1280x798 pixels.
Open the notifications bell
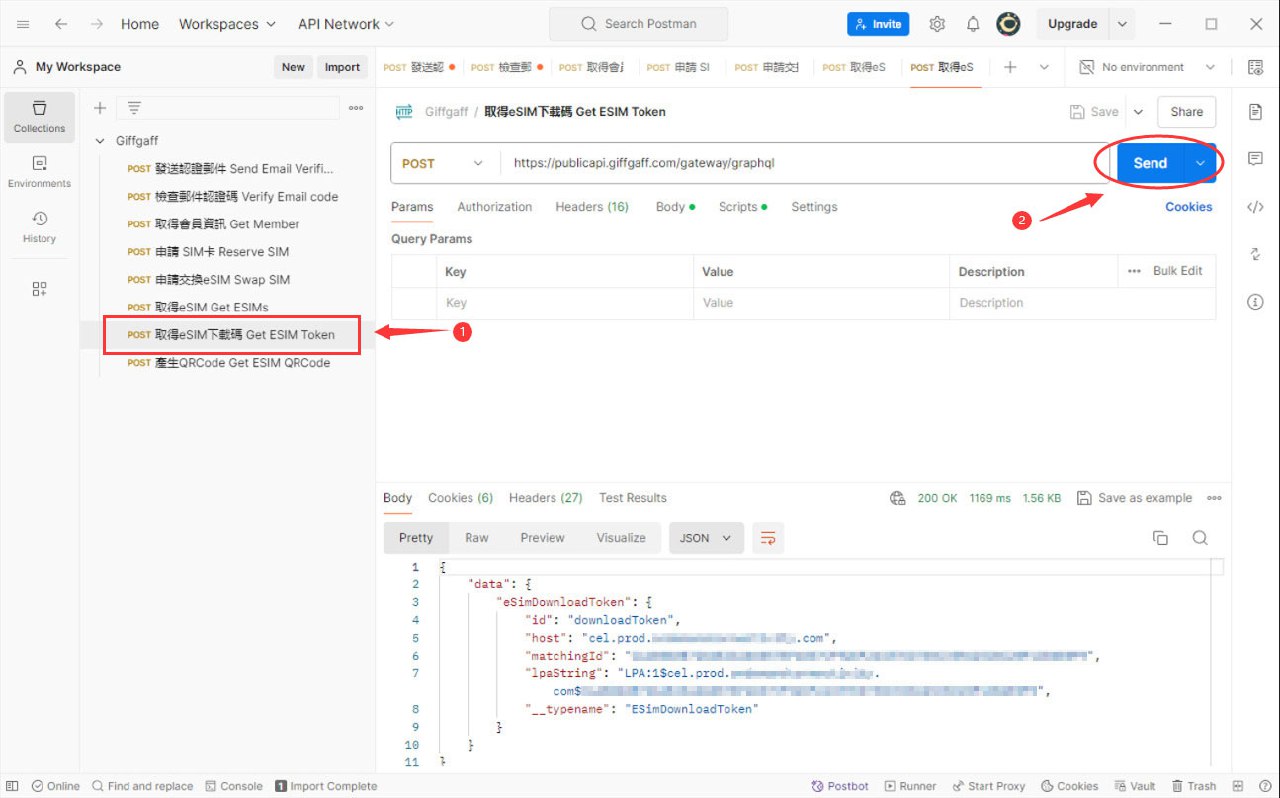click(972, 24)
